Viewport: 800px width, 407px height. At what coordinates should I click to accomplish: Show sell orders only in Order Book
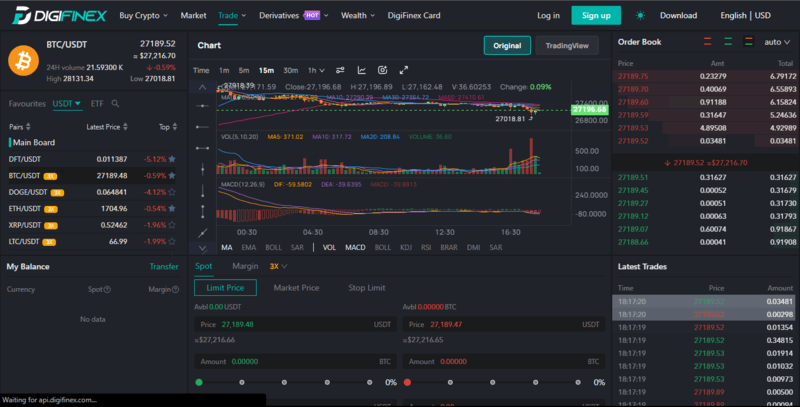pos(707,42)
